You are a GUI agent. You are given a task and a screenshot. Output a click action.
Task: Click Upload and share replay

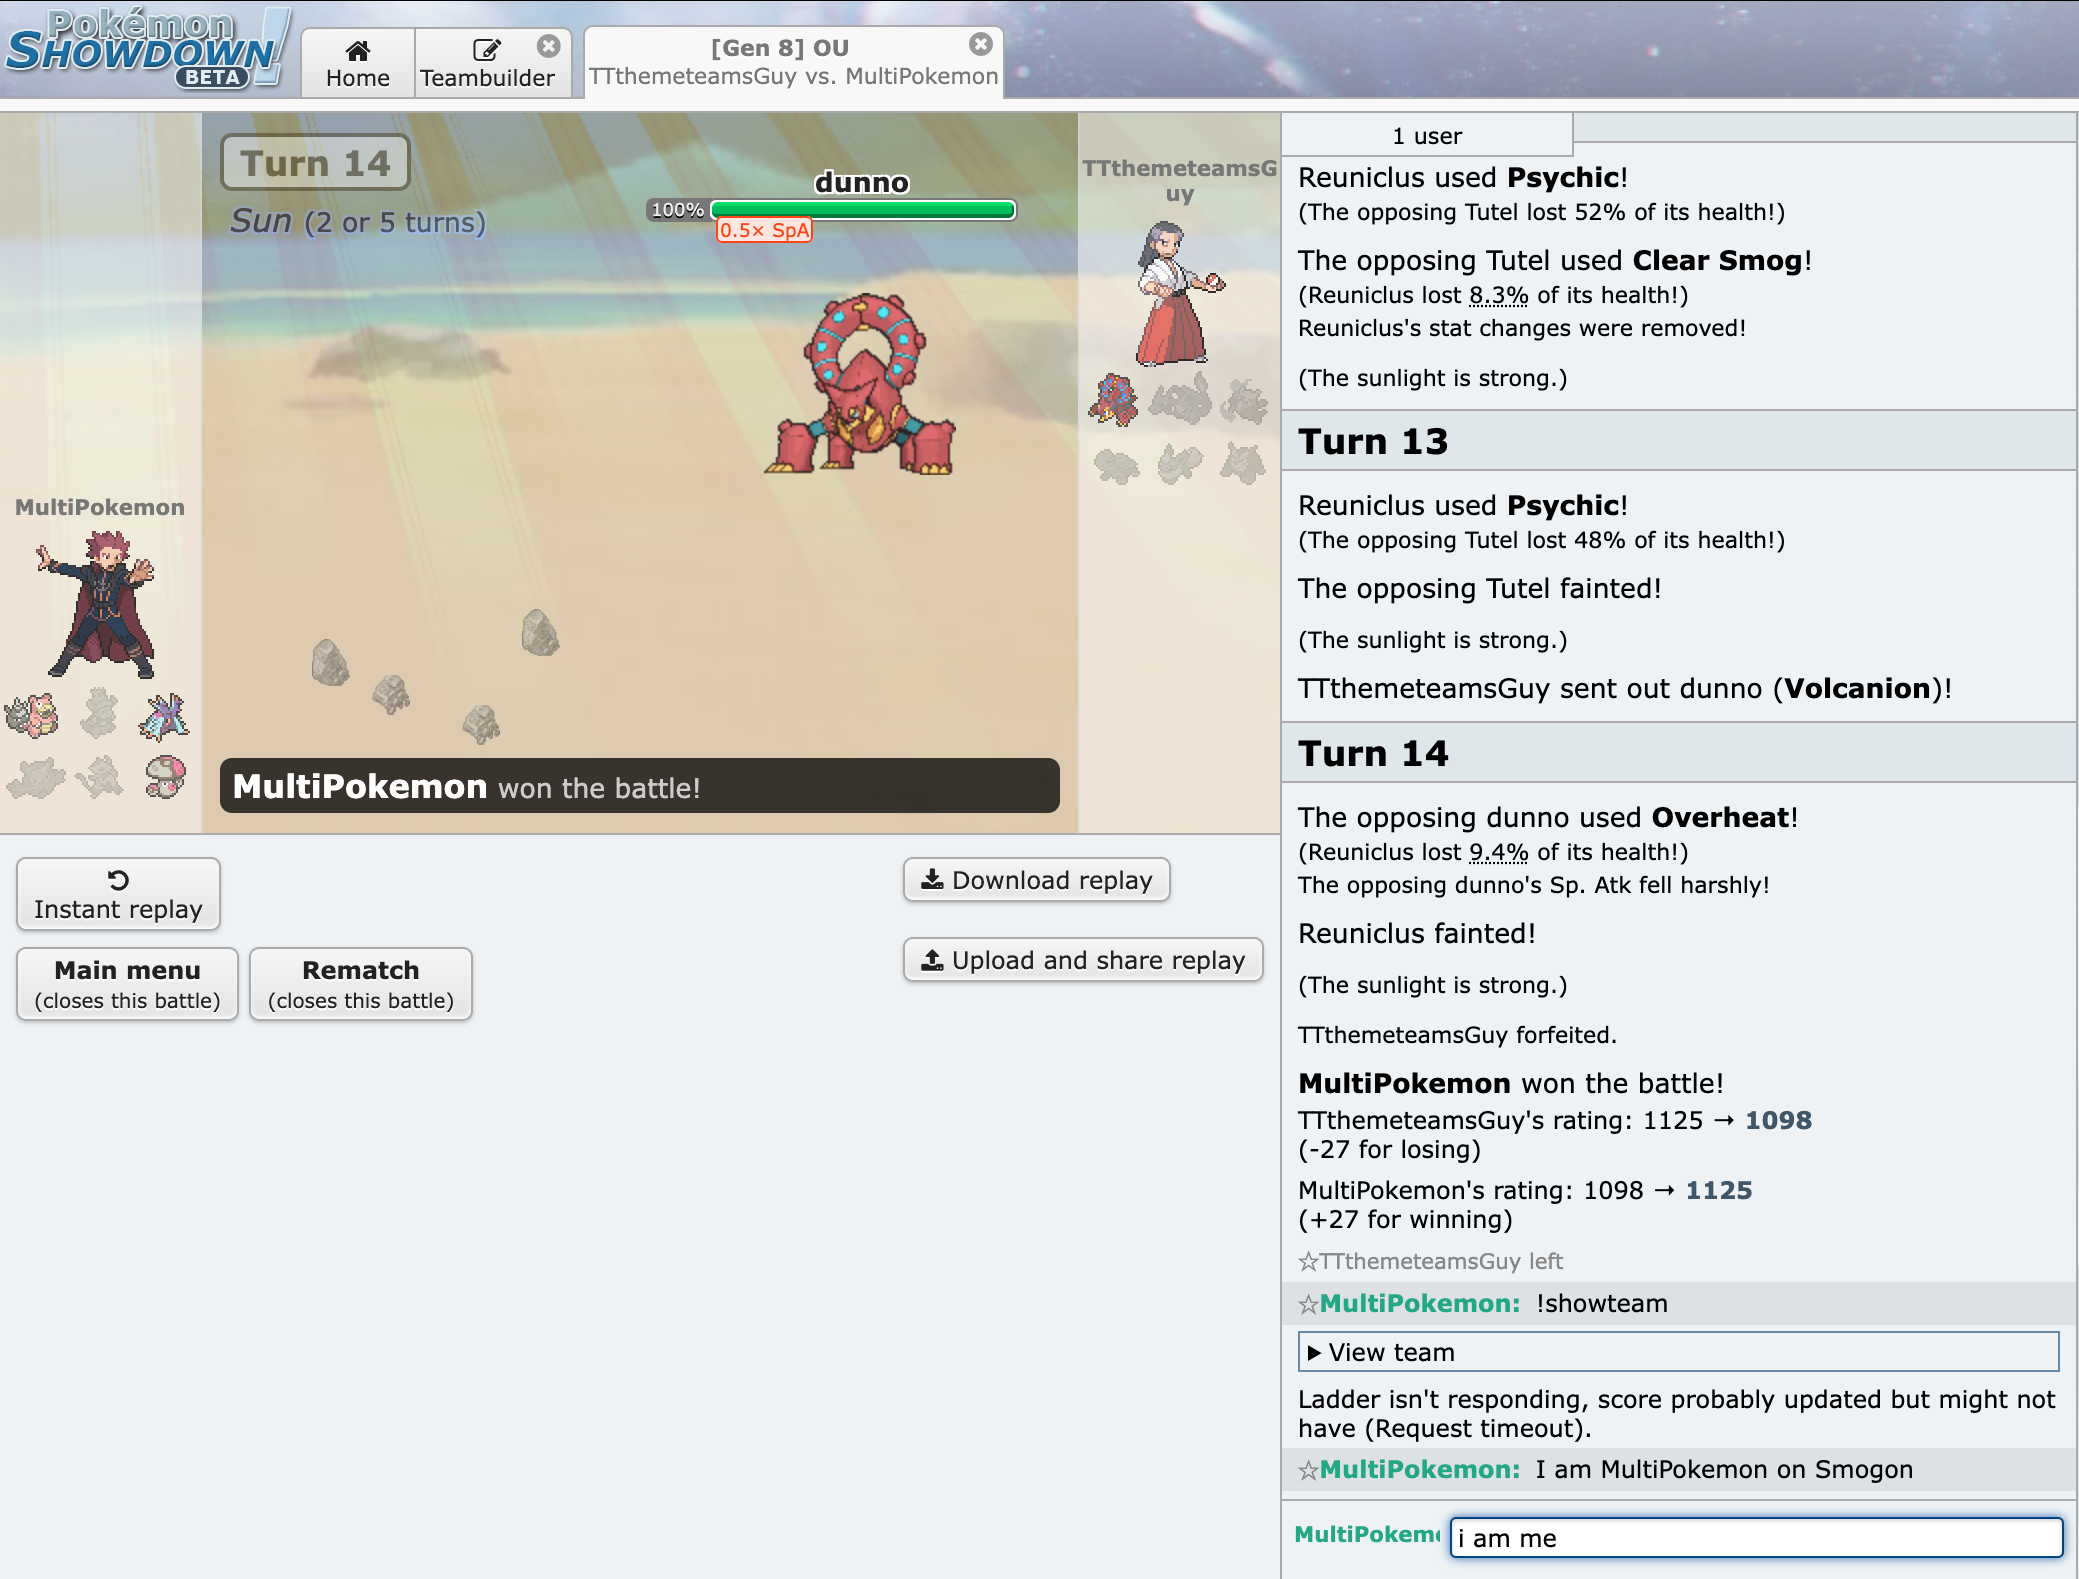(x=1083, y=960)
